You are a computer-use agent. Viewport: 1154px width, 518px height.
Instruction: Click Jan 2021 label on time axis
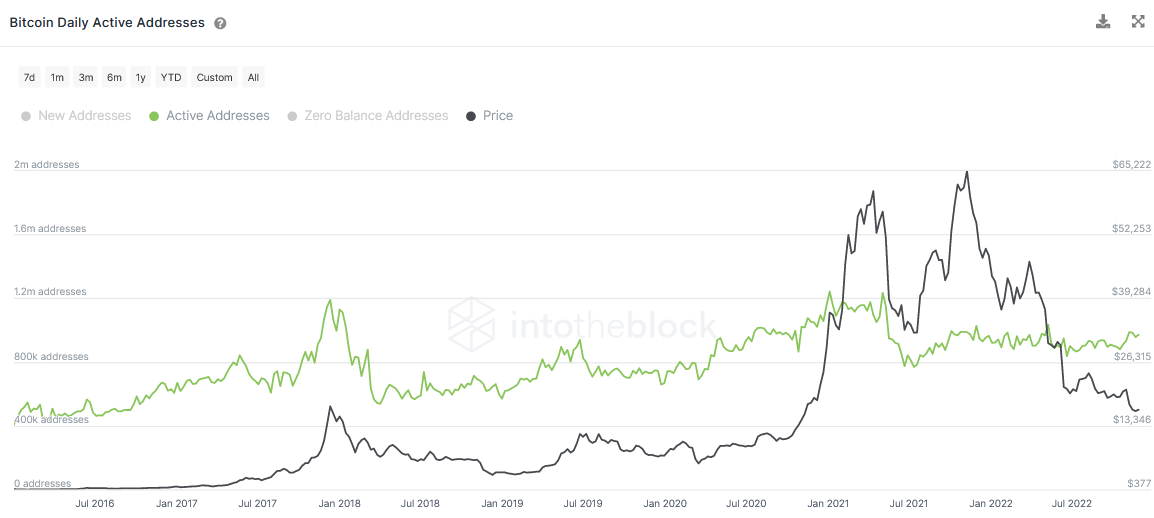(829, 504)
